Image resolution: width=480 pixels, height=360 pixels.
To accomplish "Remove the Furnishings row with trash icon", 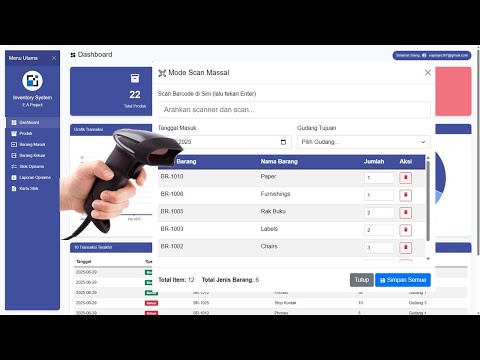I will pyautogui.click(x=405, y=195).
